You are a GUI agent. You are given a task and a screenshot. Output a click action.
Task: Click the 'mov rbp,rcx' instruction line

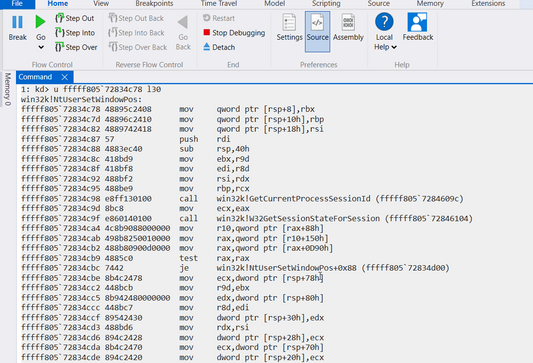[x=135, y=189]
